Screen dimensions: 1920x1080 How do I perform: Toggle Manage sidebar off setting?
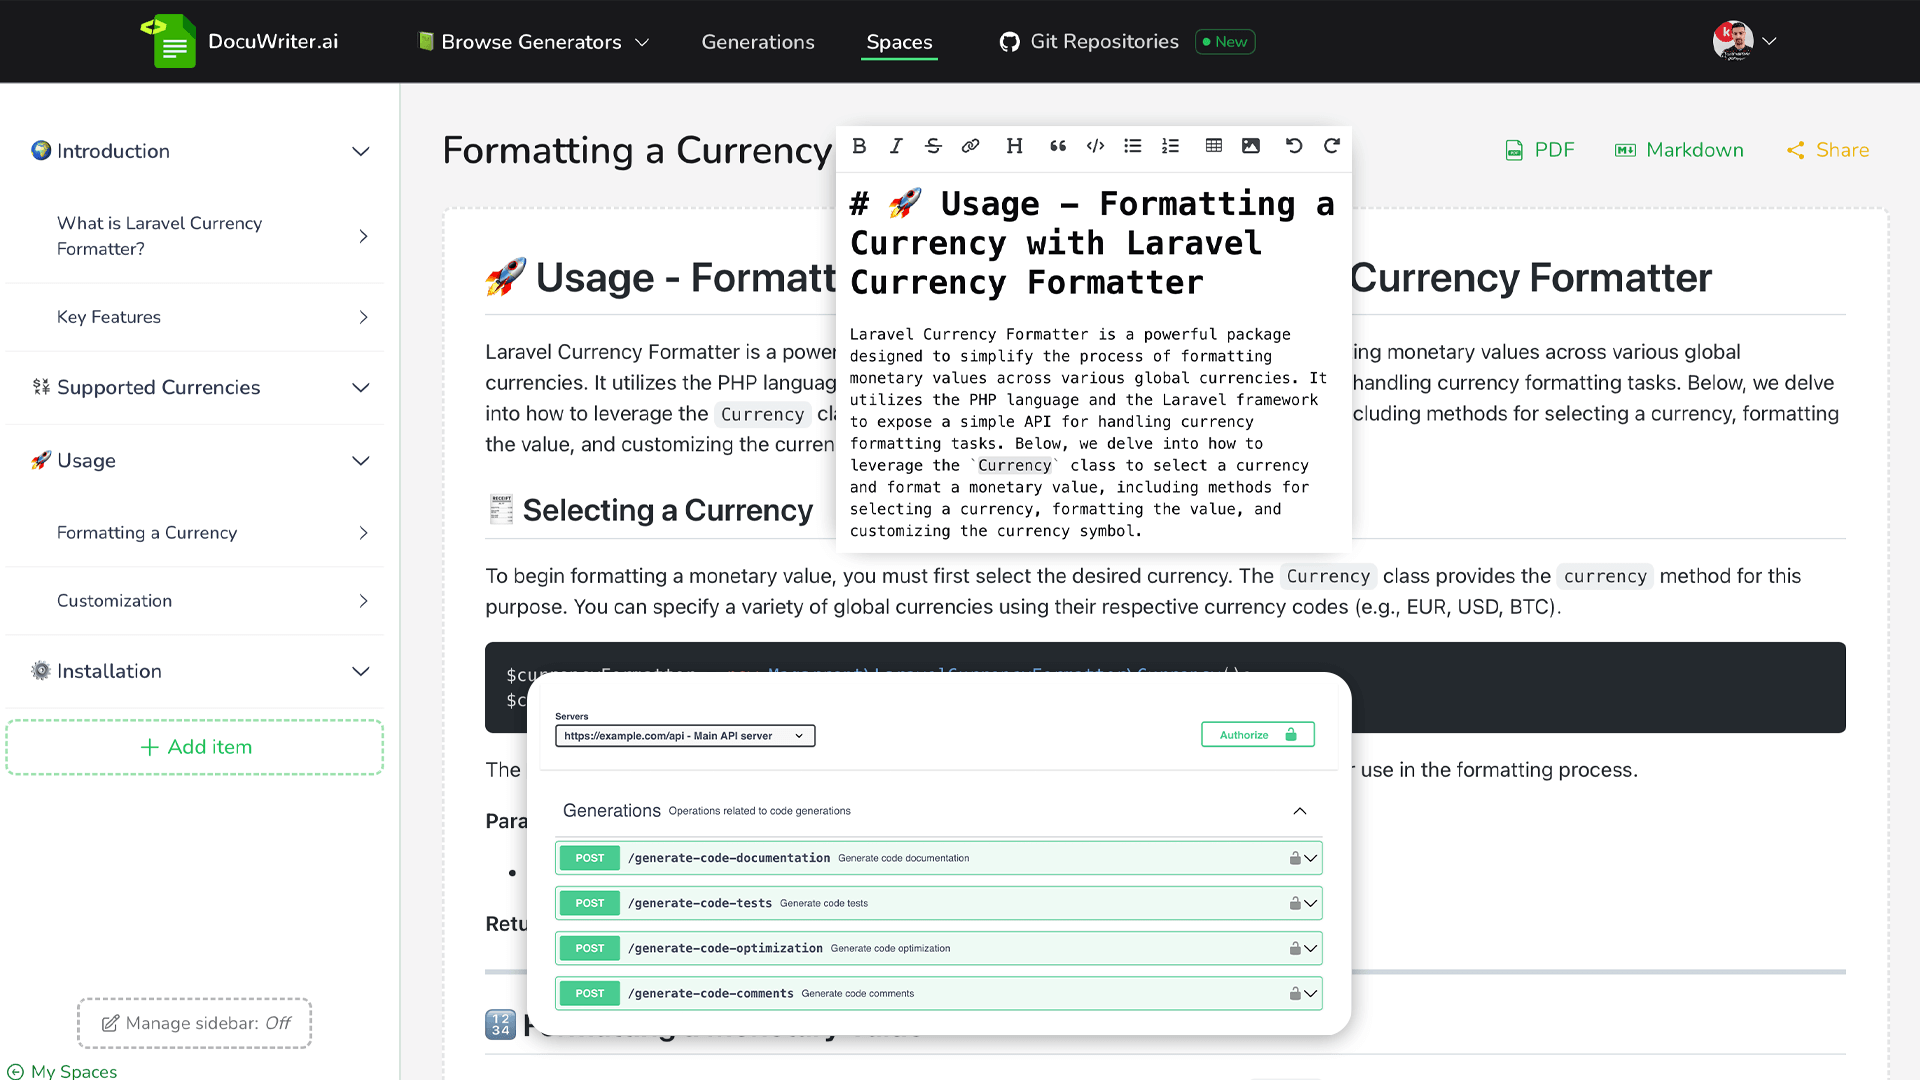pyautogui.click(x=195, y=1023)
